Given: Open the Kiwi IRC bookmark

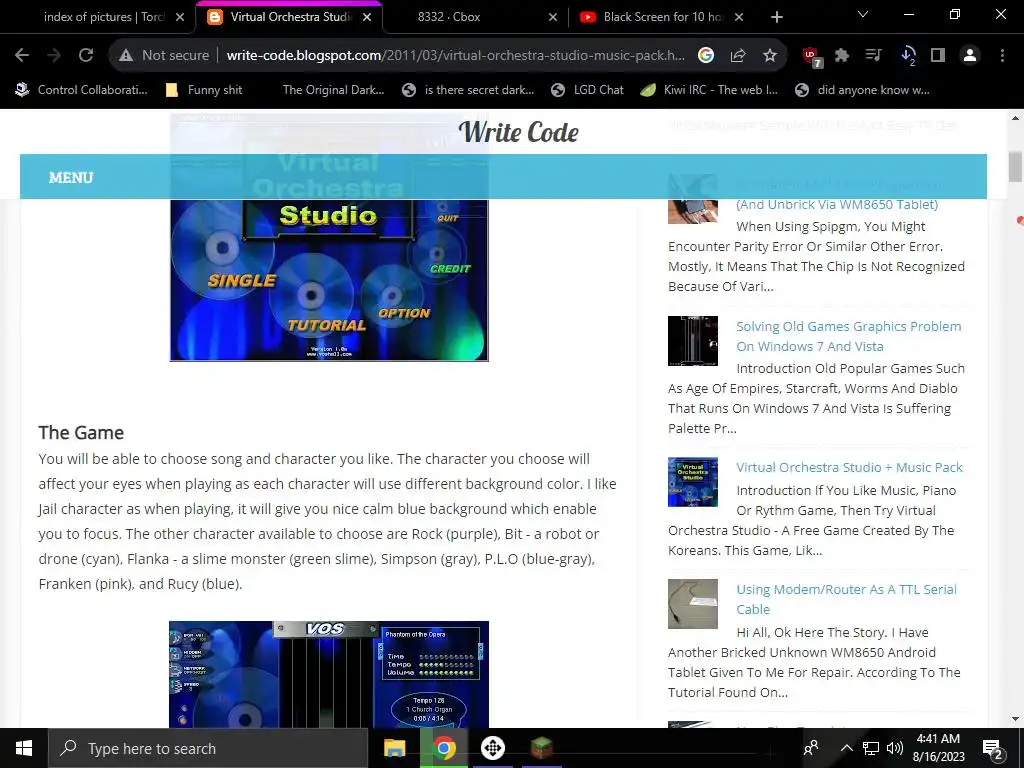Looking at the screenshot, I should tap(709, 90).
